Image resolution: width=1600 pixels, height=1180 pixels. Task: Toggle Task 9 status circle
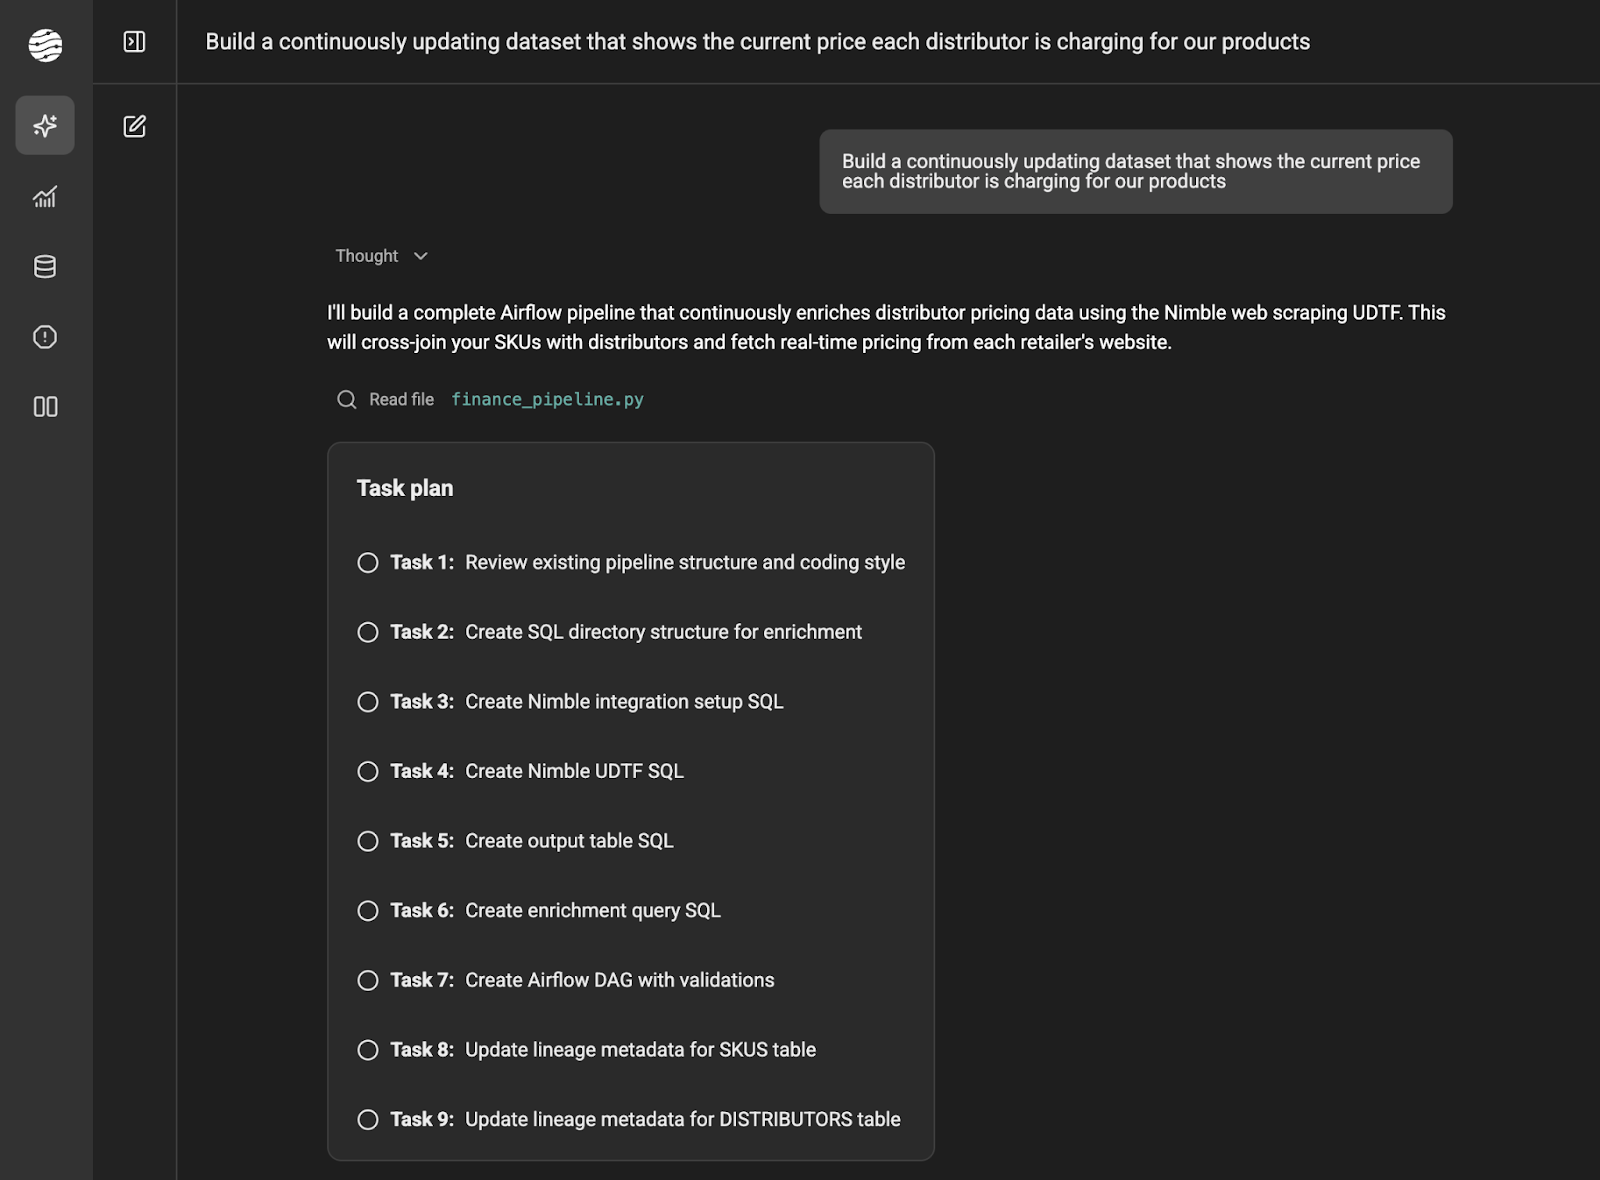tap(368, 1120)
